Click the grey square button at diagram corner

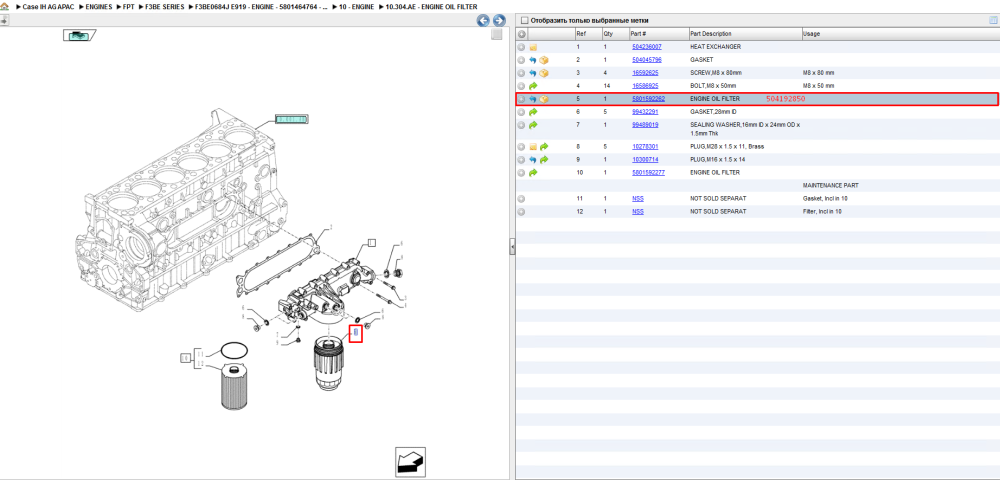click(496, 34)
